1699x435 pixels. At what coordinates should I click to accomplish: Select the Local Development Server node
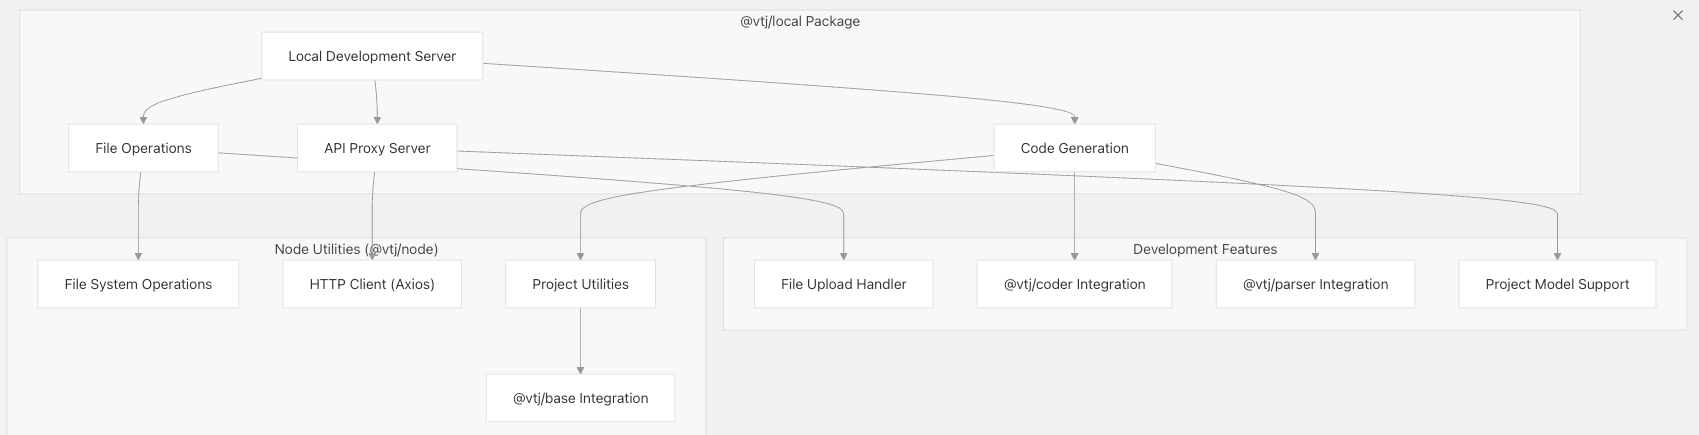(x=372, y=56)
